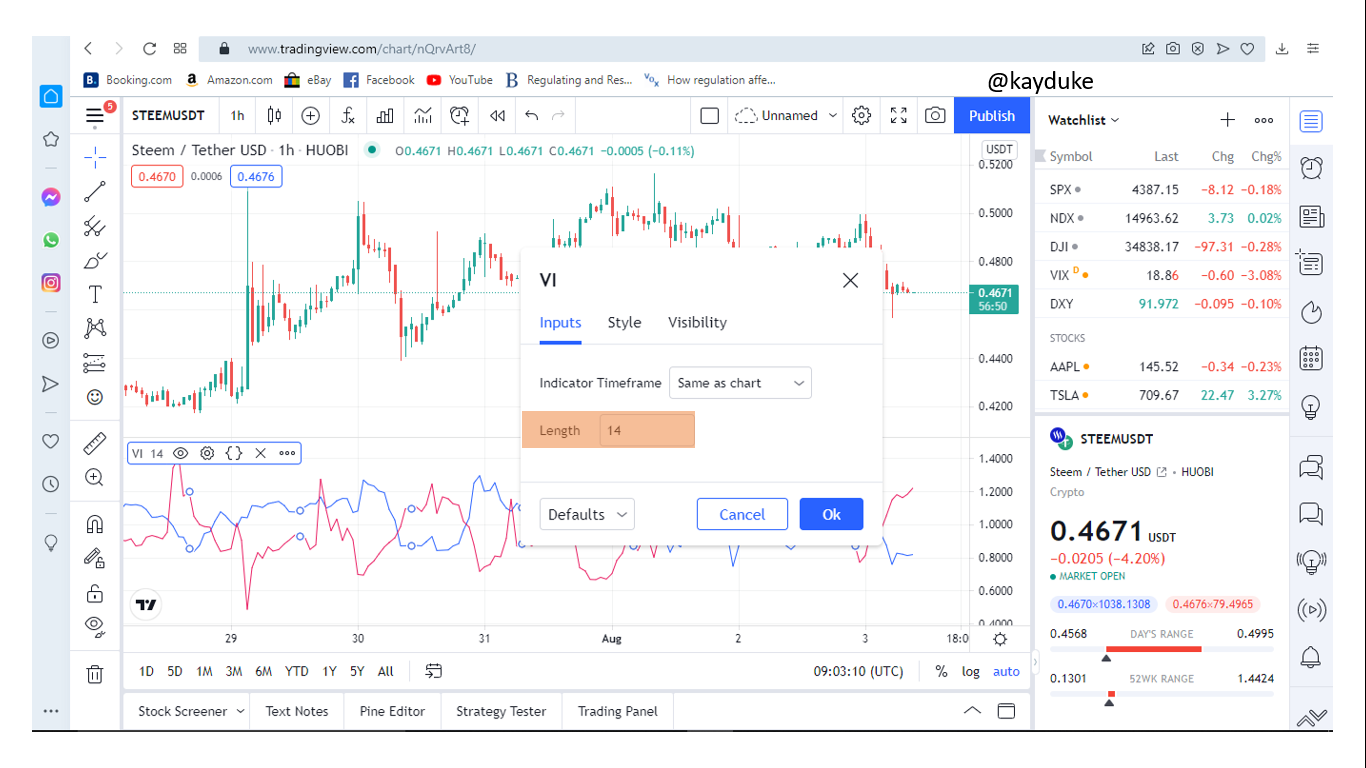Screen dimensions: 1366x768
Task: Open the chart patterns tool
Action: pos(95,328)
